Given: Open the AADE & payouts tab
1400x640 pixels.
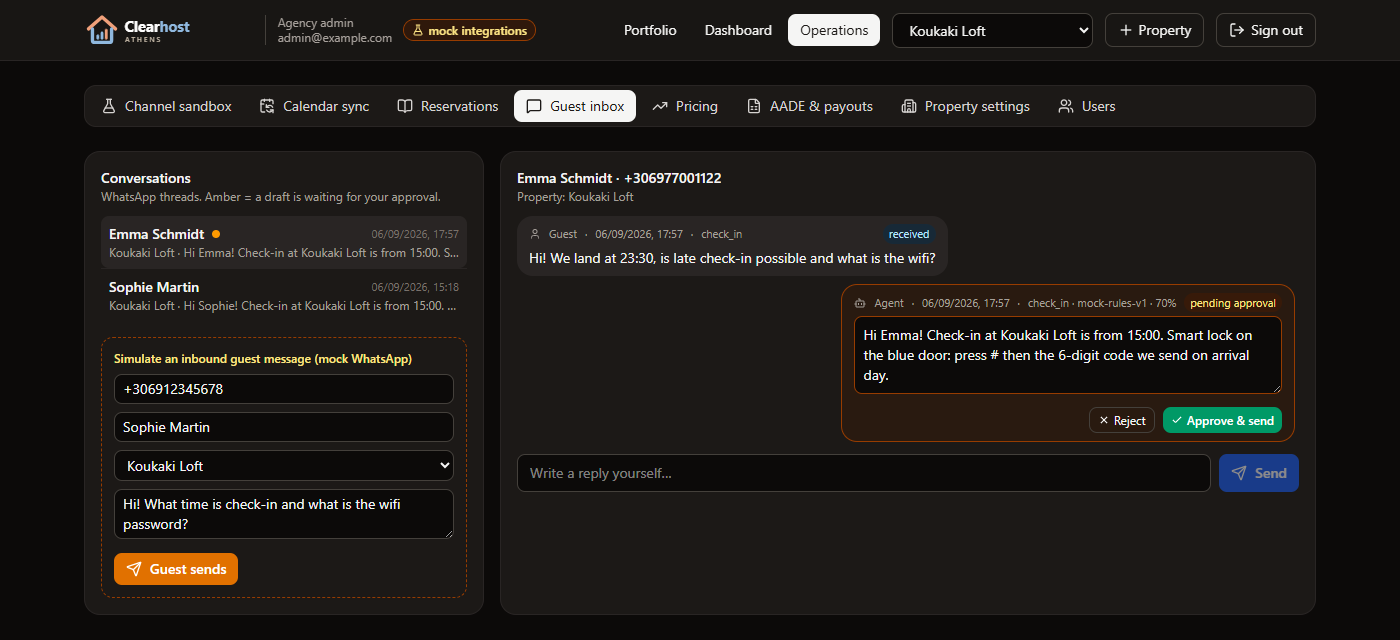Looking at the screenshot, I should (810, 106).
